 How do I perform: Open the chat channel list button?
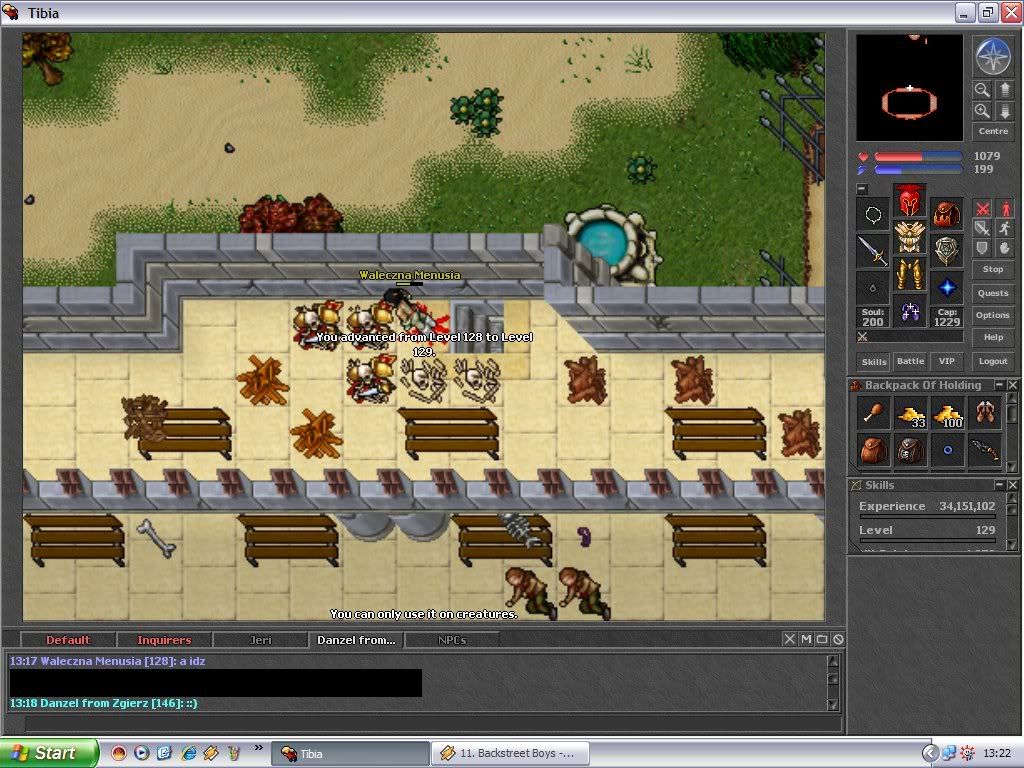(822, 639)
